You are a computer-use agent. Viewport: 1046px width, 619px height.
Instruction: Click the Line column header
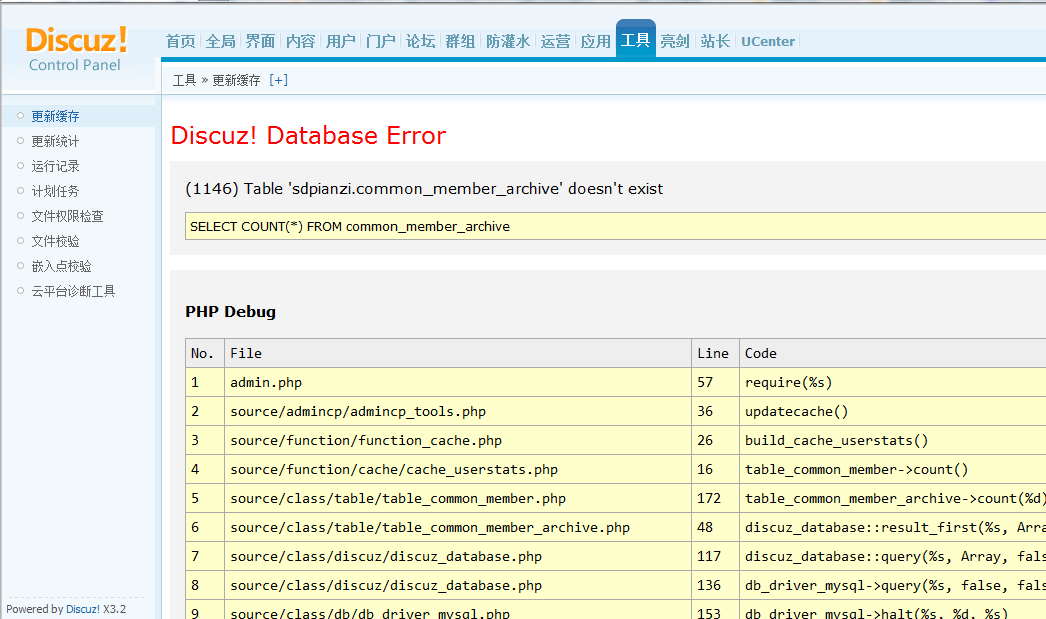coord(713,354)
